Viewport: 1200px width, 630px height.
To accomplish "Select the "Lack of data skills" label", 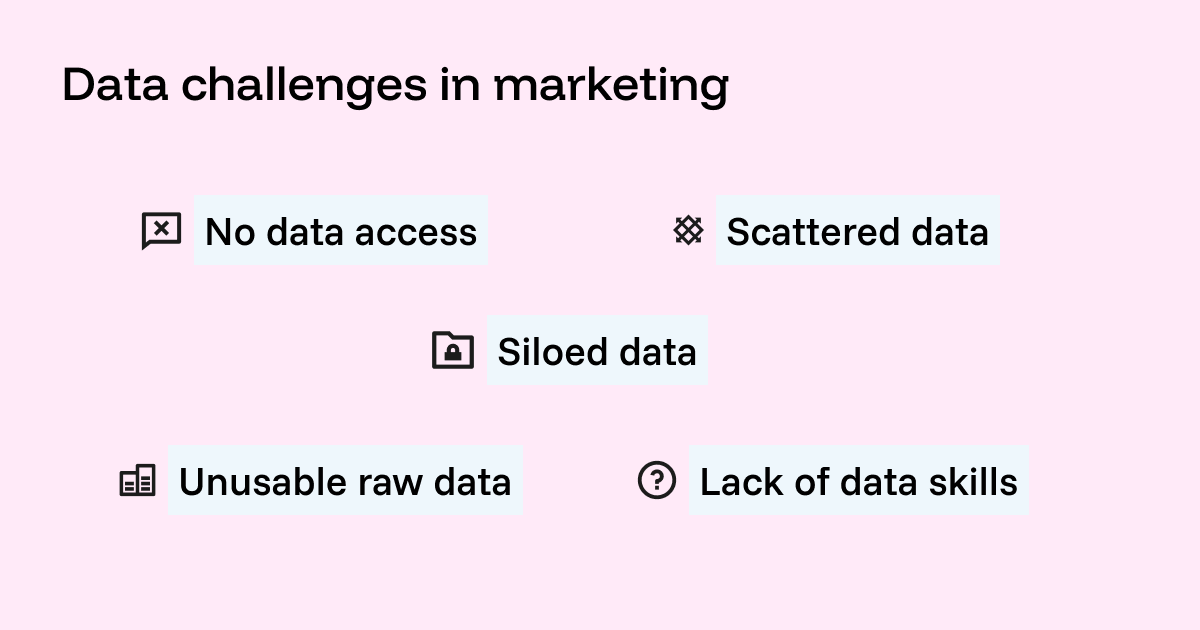I will click(858, 482).
